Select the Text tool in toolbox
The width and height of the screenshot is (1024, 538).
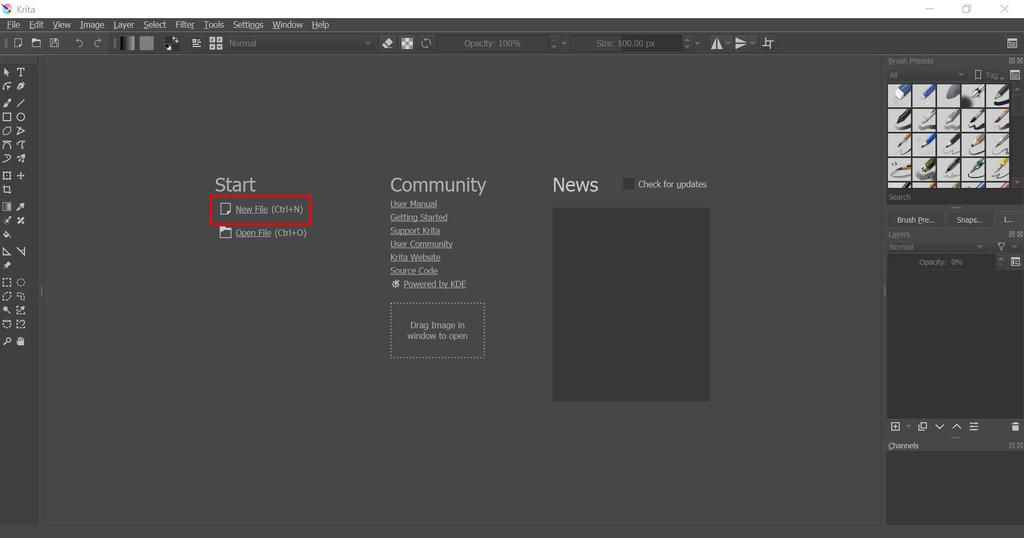(x=21, y=72)
